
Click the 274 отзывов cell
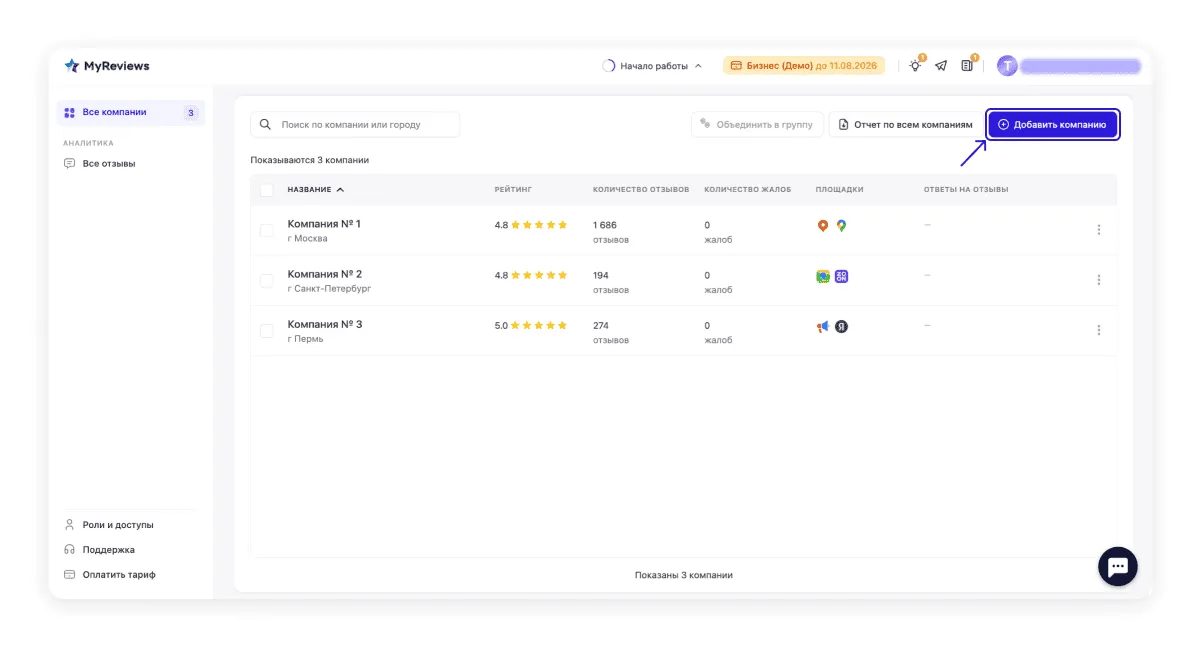click(611, 332)
